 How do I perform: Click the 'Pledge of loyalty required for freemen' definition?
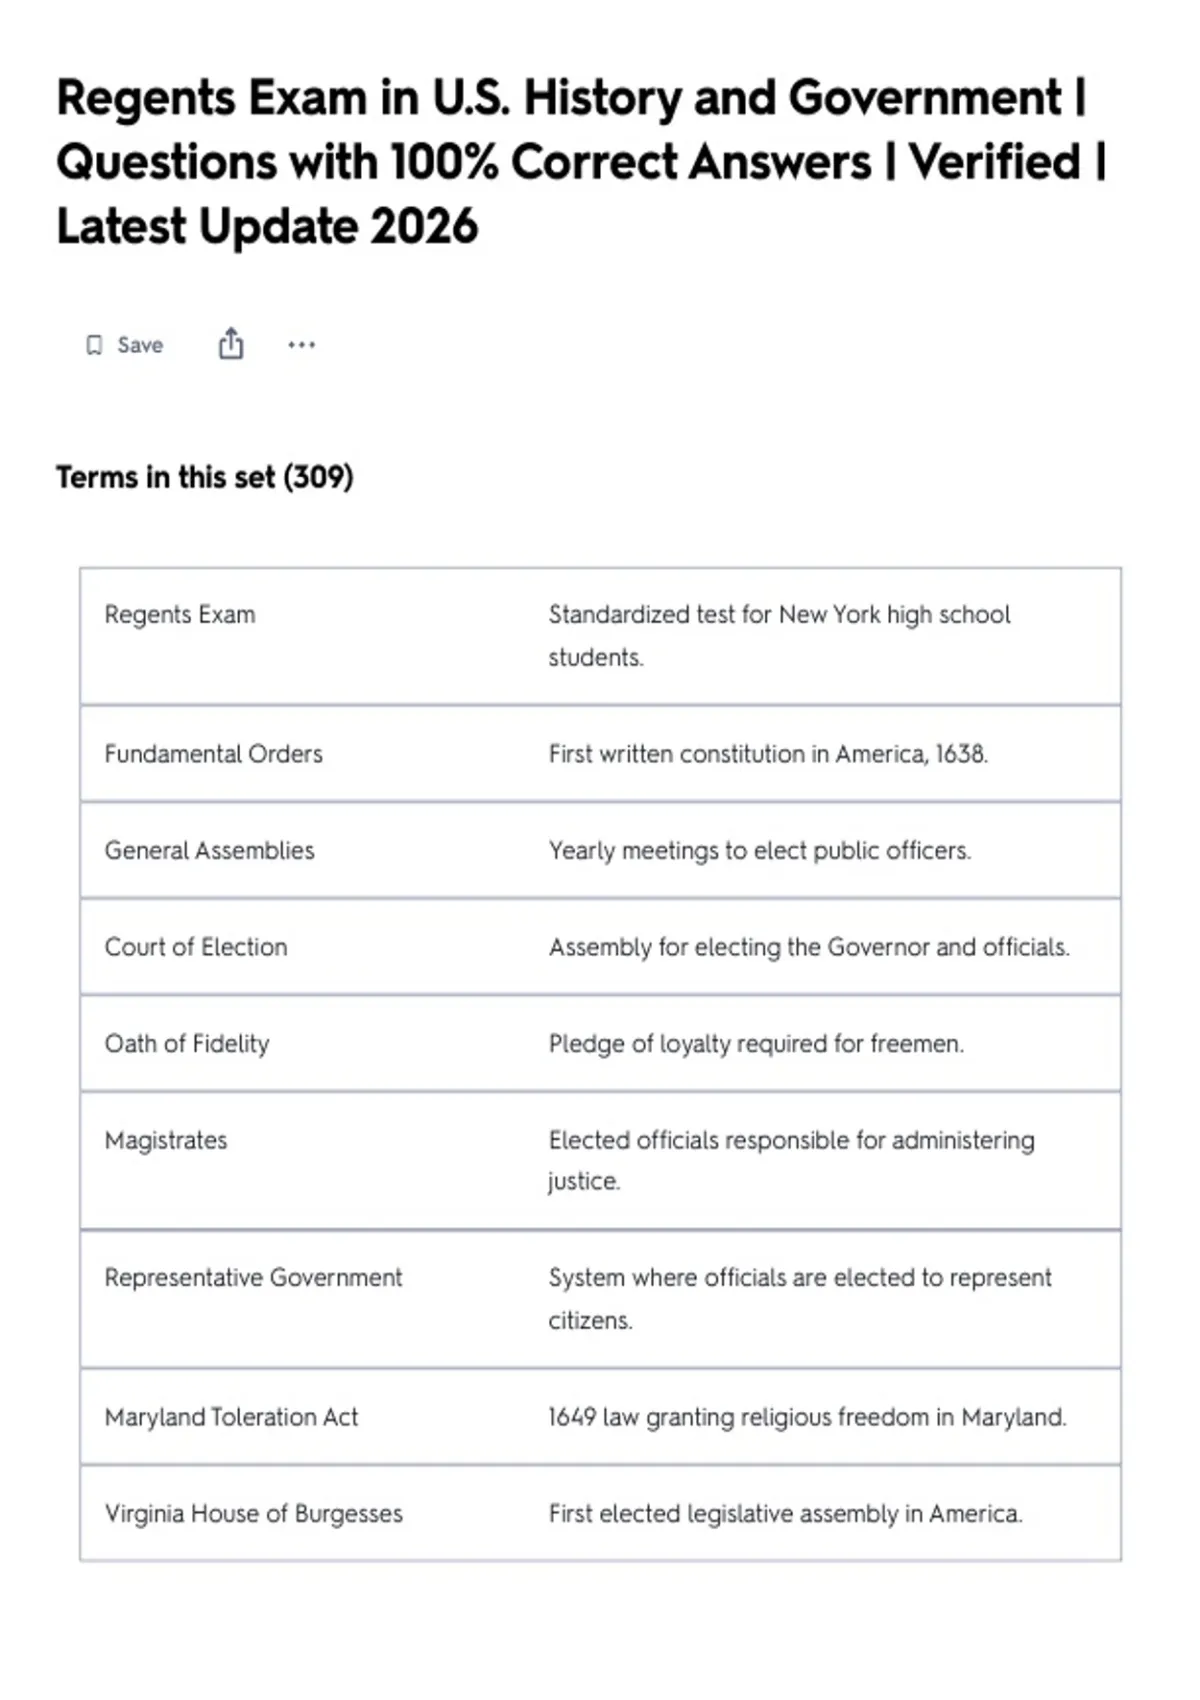[x=756, y=1044]
